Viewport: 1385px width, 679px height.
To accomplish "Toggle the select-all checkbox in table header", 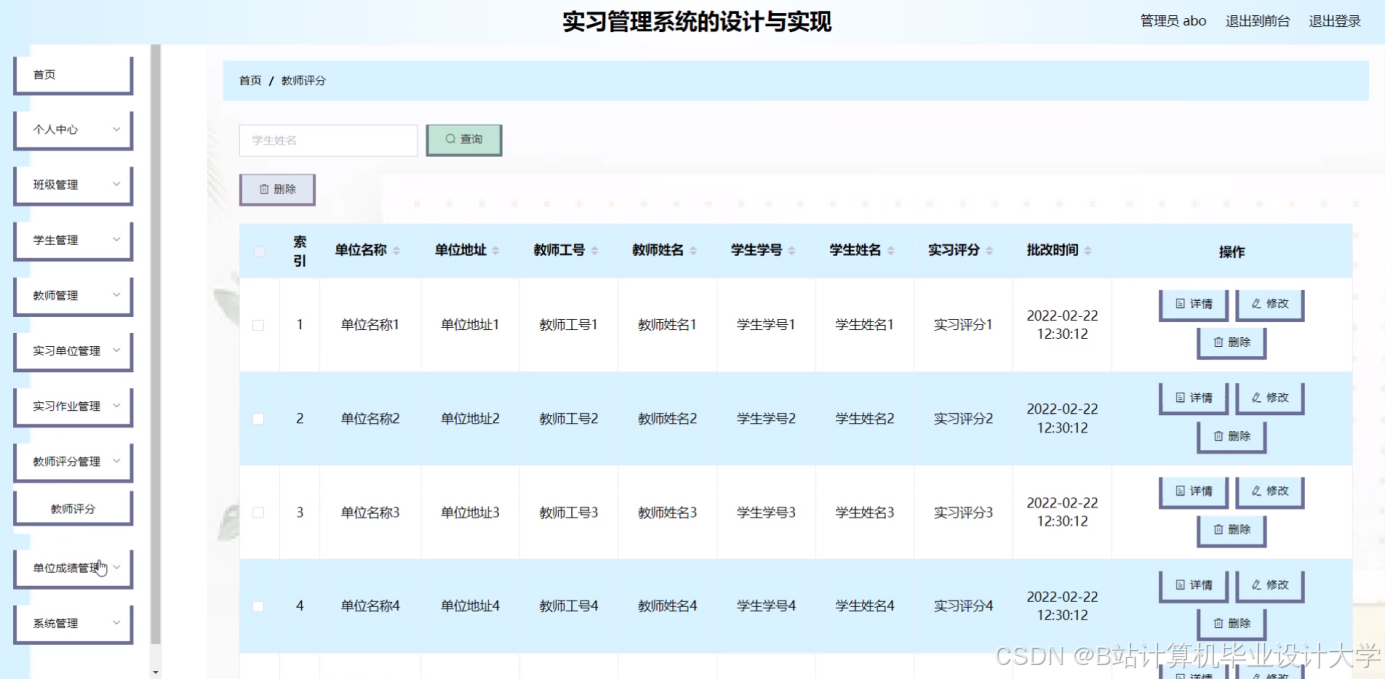I will pyautogui.click(x=259, y=252).
